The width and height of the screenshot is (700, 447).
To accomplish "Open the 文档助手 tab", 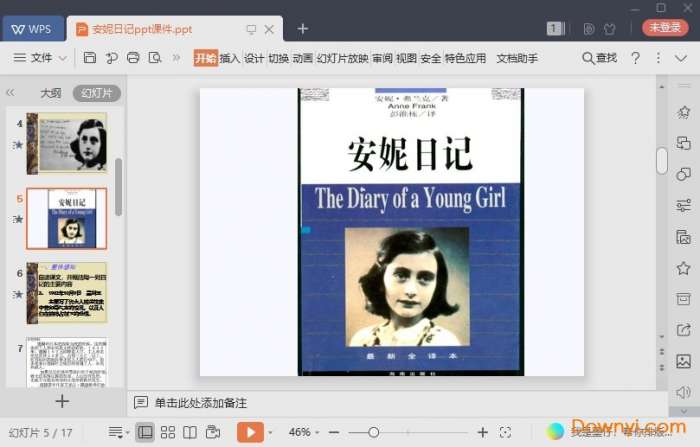I will click(x=517, y=58).
